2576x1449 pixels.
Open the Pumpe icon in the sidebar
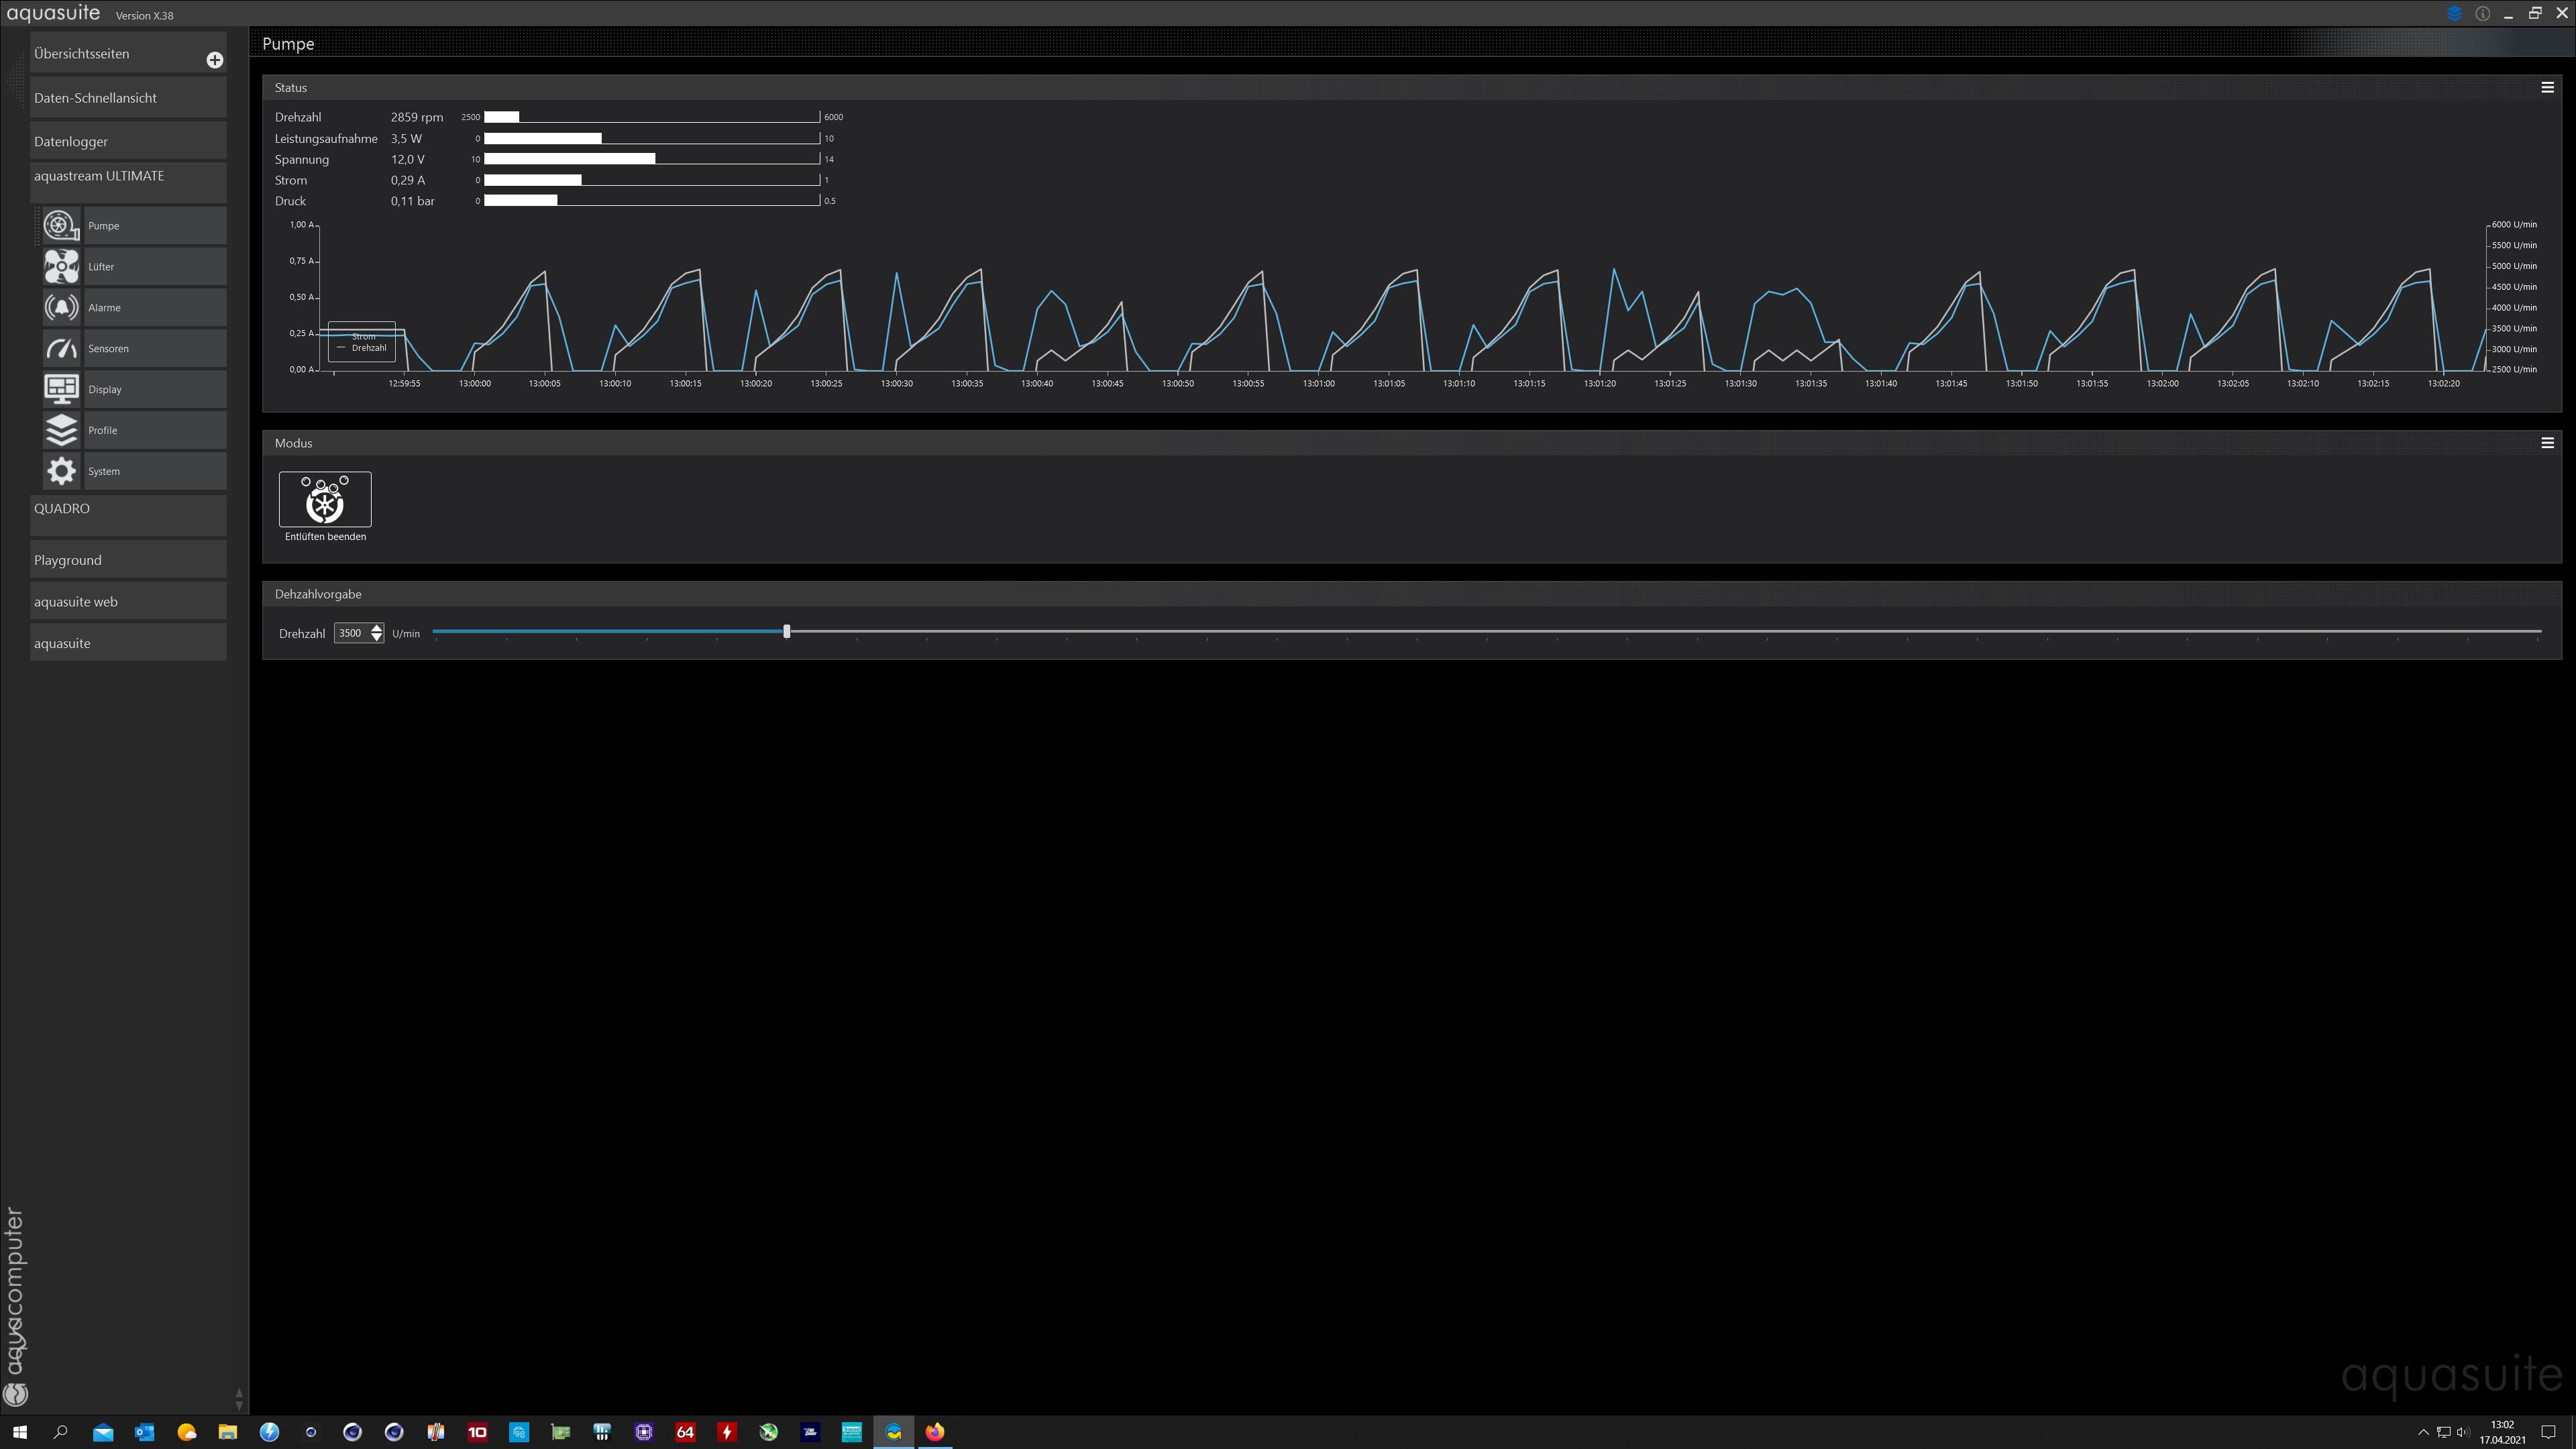(x=61, y=226)
